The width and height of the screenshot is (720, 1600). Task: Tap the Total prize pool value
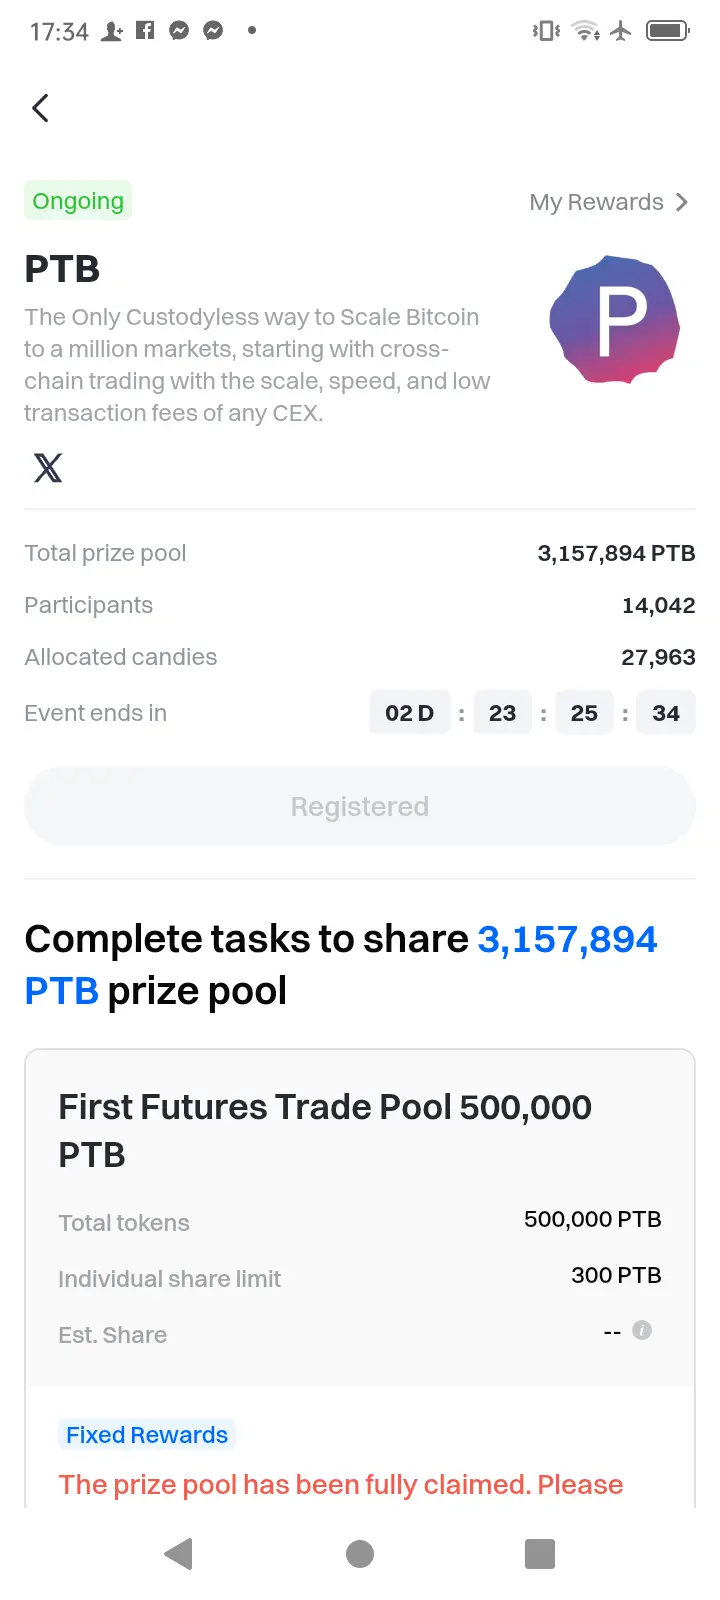pyautogui.click(x=616, y=553)
